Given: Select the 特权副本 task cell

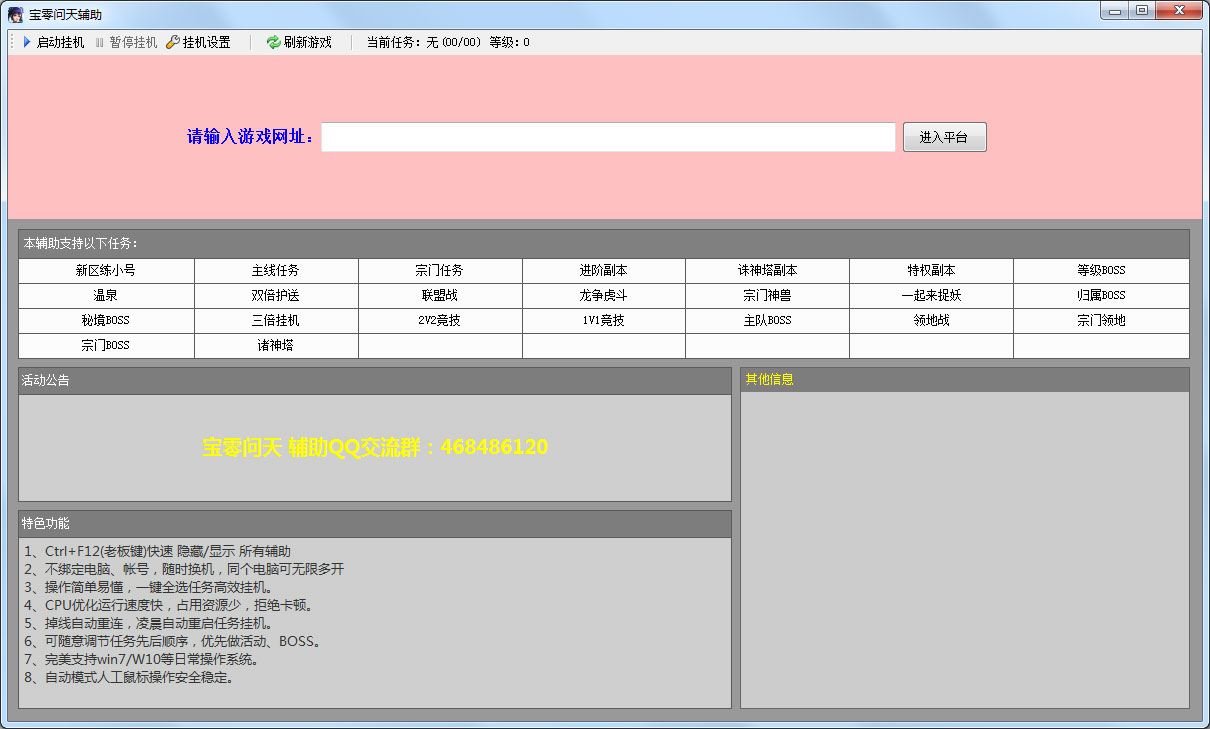Looking at the screenshot, I should click(932, 271).
